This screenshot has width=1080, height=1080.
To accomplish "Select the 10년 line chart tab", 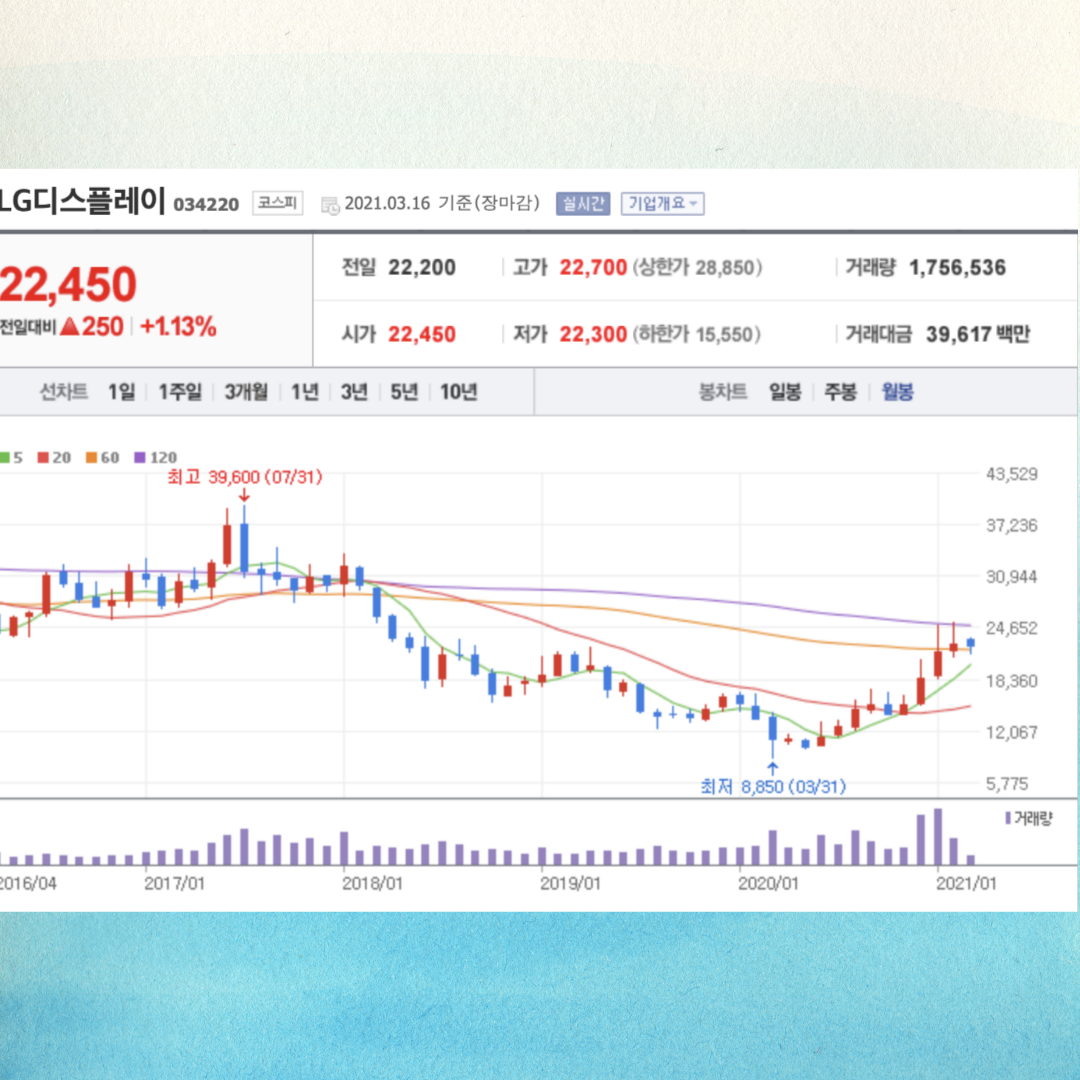I will click(x=459, y=392).
